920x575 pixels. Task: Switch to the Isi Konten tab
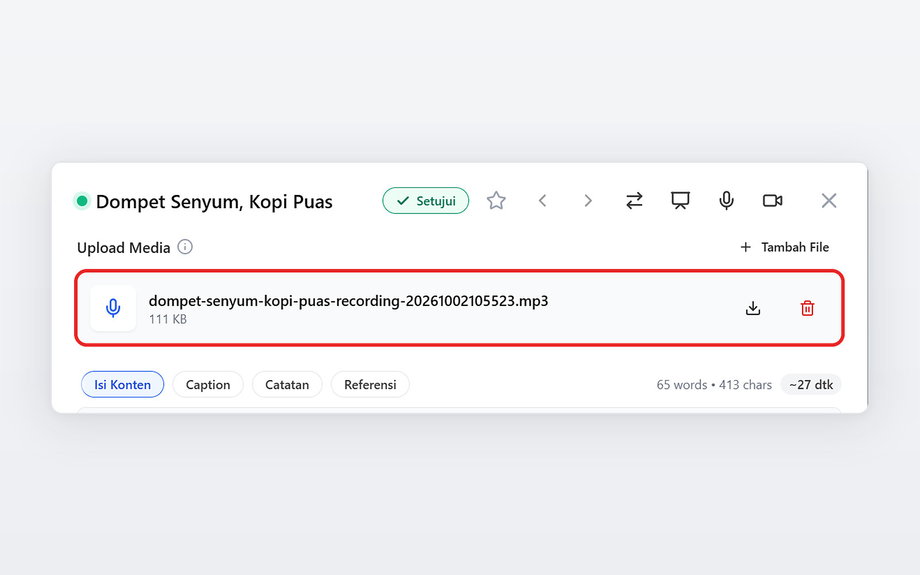point(123,384)
